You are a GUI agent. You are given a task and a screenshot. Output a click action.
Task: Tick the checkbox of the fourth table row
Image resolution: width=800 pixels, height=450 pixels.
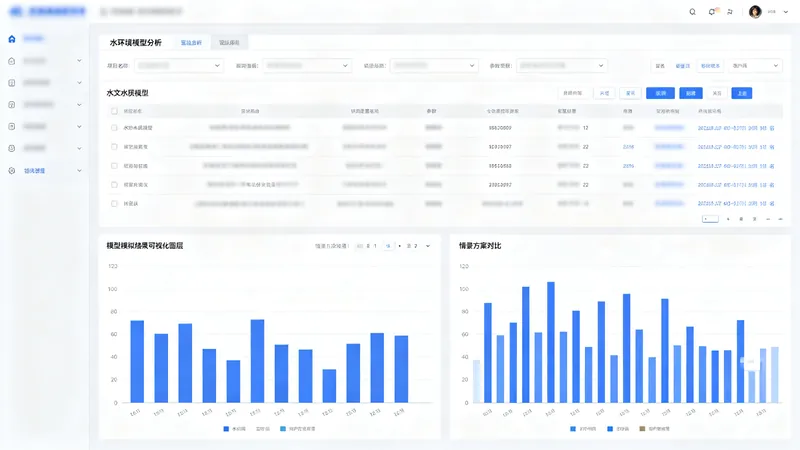click(x=114, y=185)
